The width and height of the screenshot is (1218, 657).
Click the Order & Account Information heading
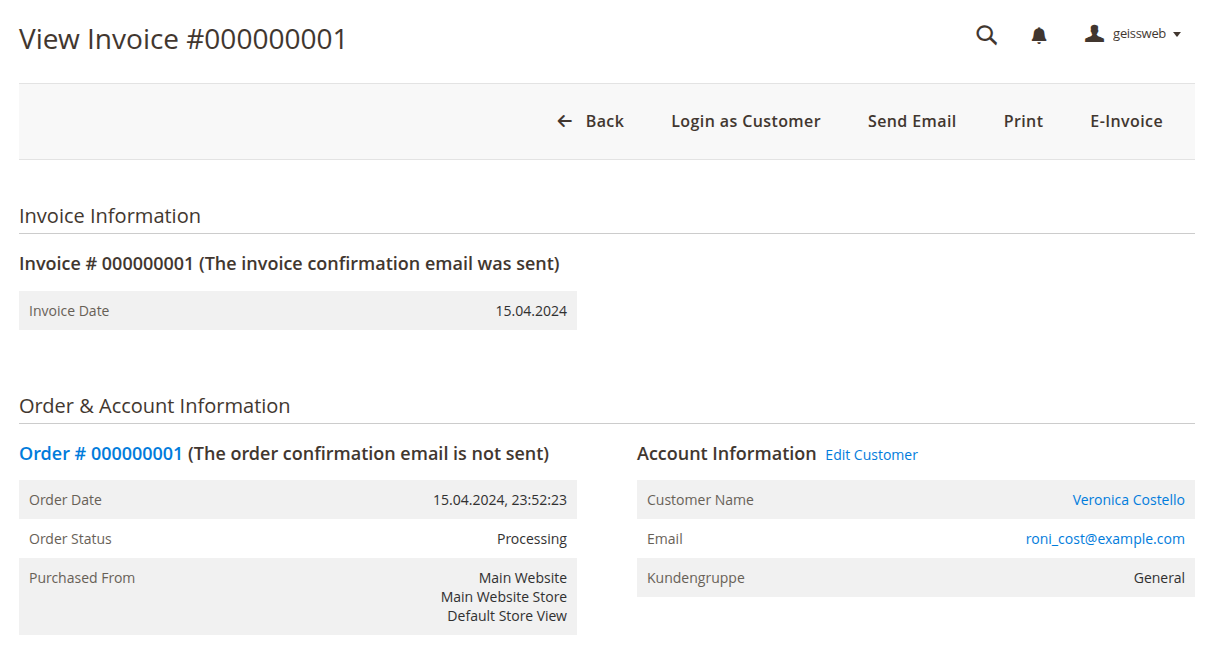coord(155,406)
